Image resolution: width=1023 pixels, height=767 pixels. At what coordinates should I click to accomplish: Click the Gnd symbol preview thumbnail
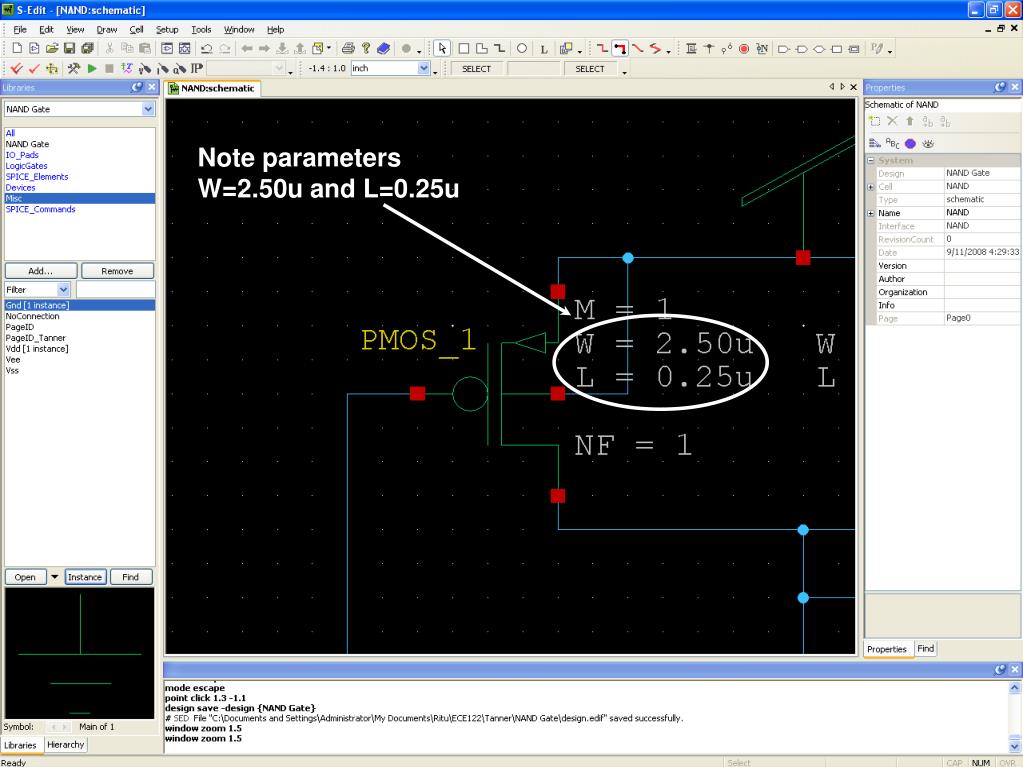(x=80, y=652)
